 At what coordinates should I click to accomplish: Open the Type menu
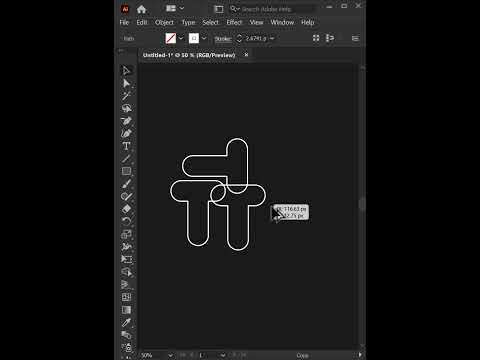188,22
